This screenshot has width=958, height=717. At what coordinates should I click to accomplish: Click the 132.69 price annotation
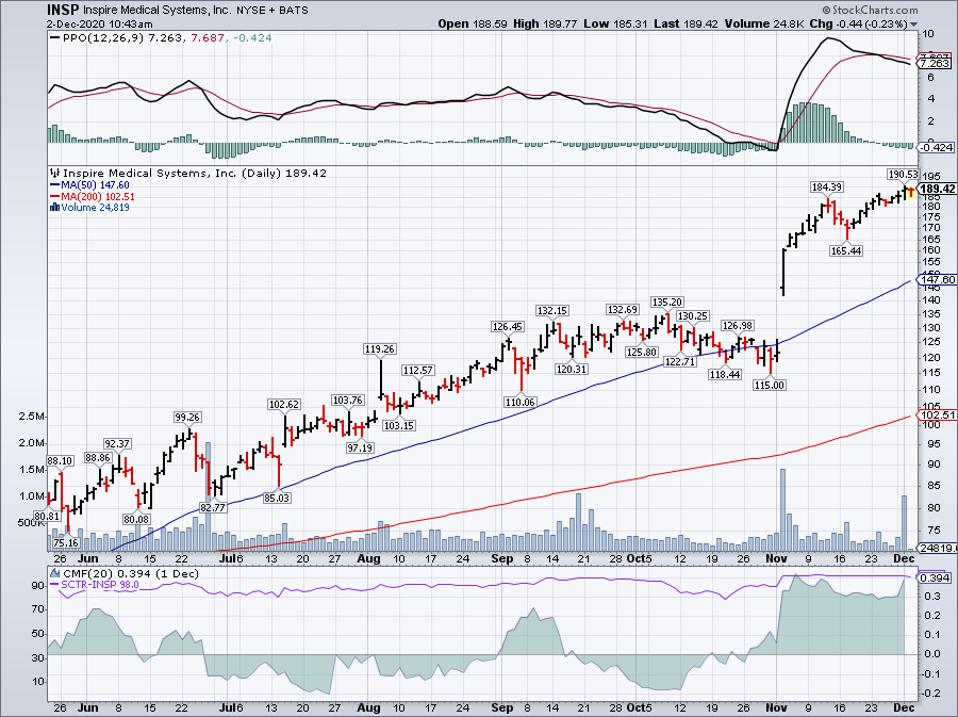(x=623, y=310)
